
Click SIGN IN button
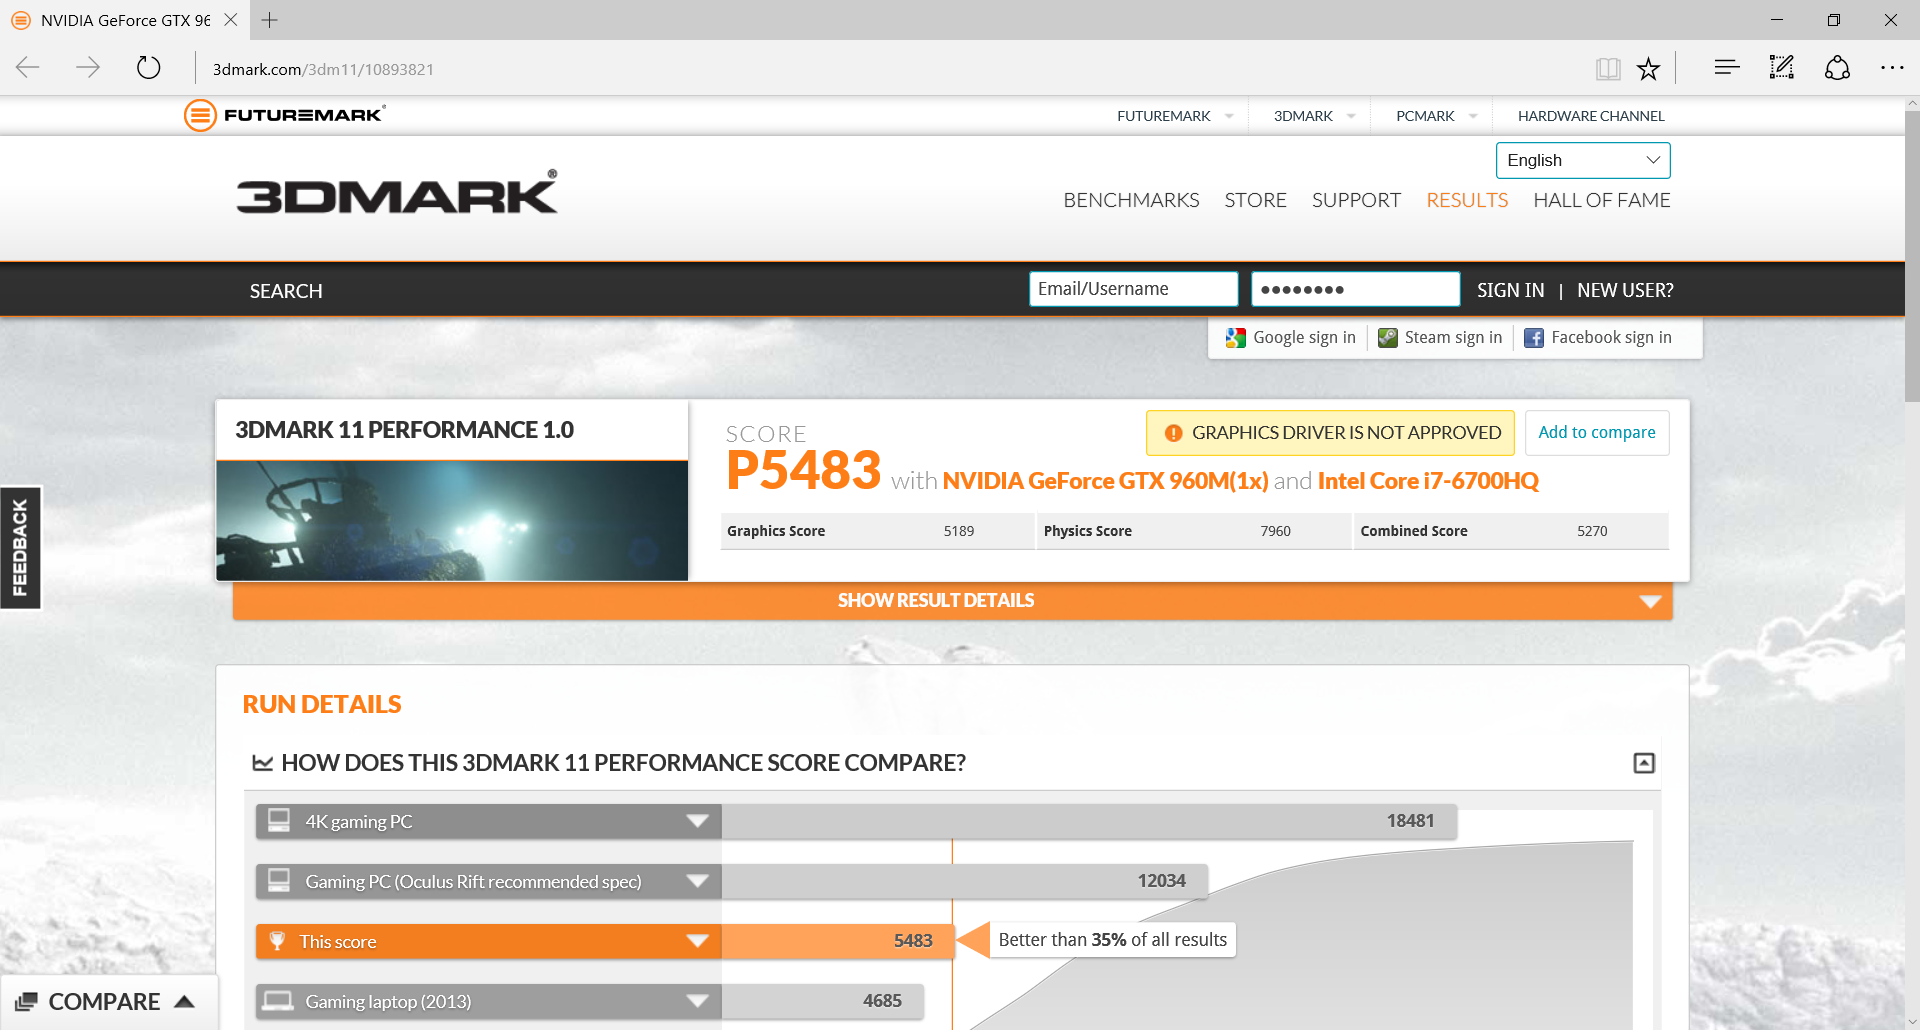tap(1510, 290)
